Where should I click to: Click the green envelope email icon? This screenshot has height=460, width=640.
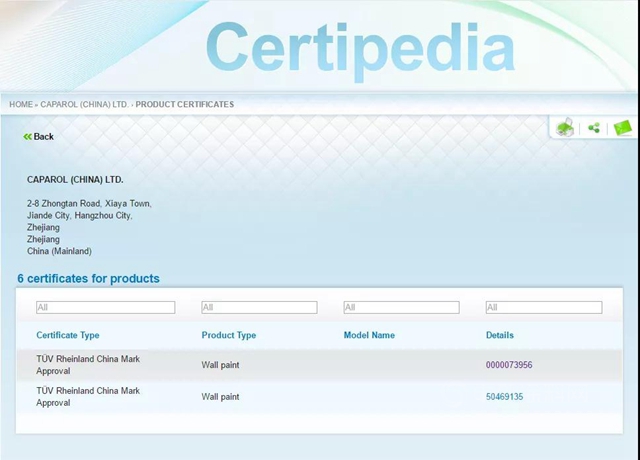623,128
